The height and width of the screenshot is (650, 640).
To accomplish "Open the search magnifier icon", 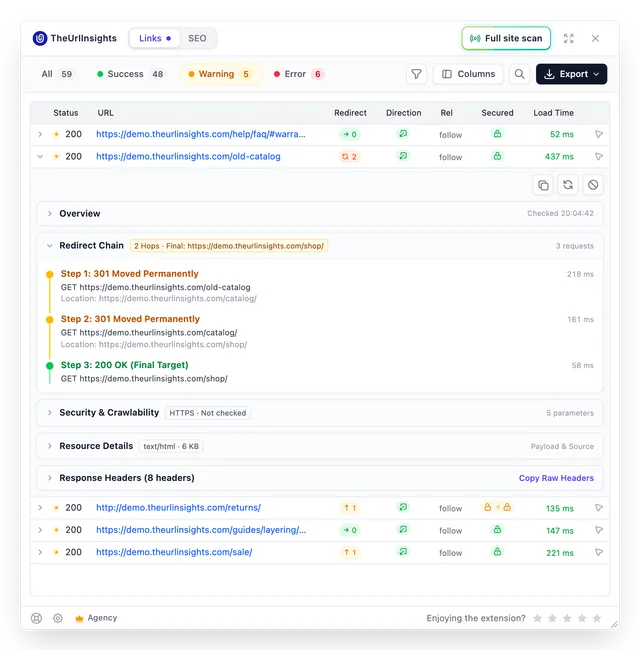I will coord(519,74).
